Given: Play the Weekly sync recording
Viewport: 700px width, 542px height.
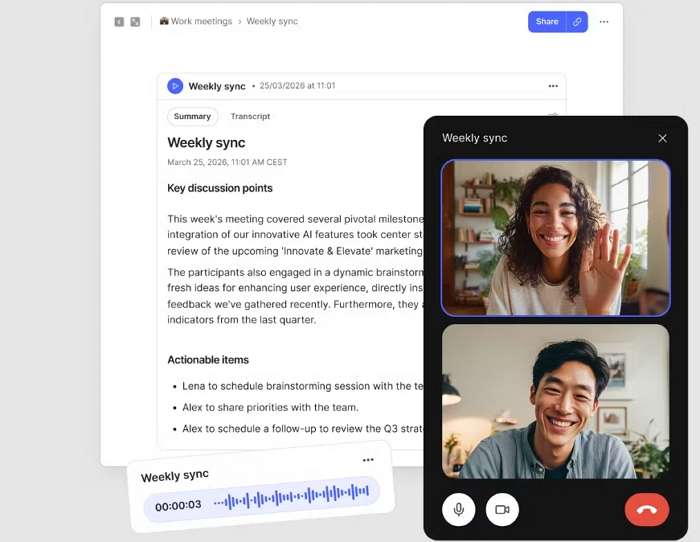Looking at the screenshot, I should (175, 86).
